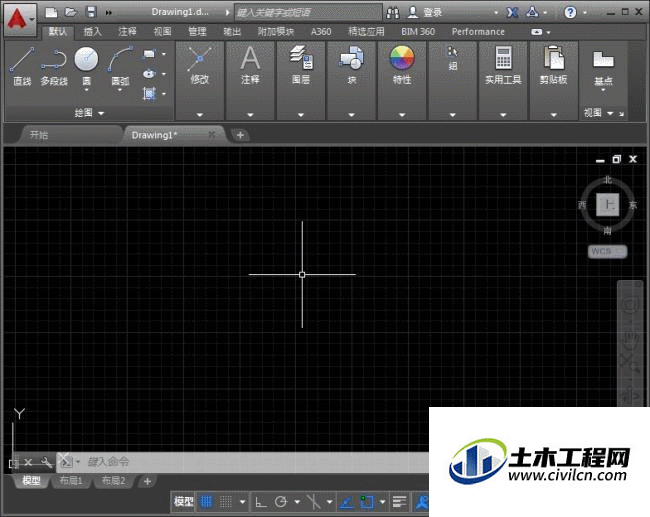The image size is (650, 517).
Task: Click the keyword search input field
Action: click(x=308, y=13)
